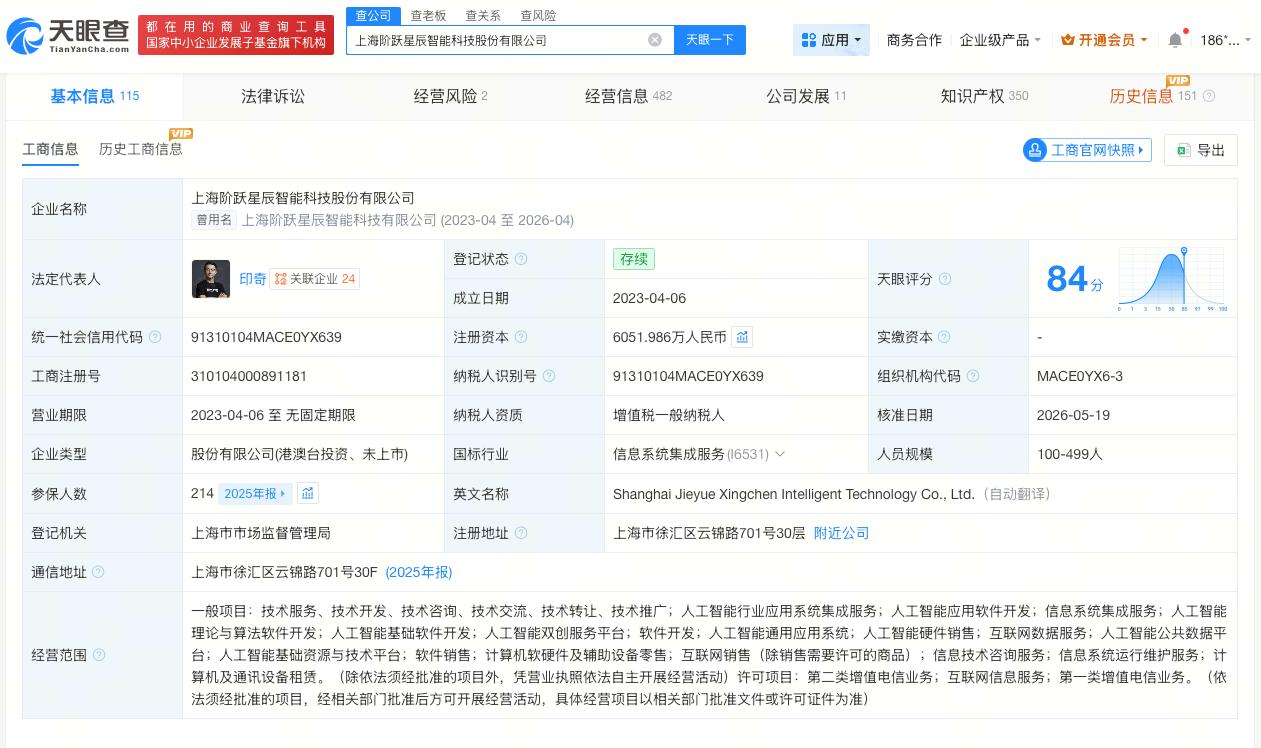
Task: Open the insured persons trend chart icon
Action: point(308,493)
